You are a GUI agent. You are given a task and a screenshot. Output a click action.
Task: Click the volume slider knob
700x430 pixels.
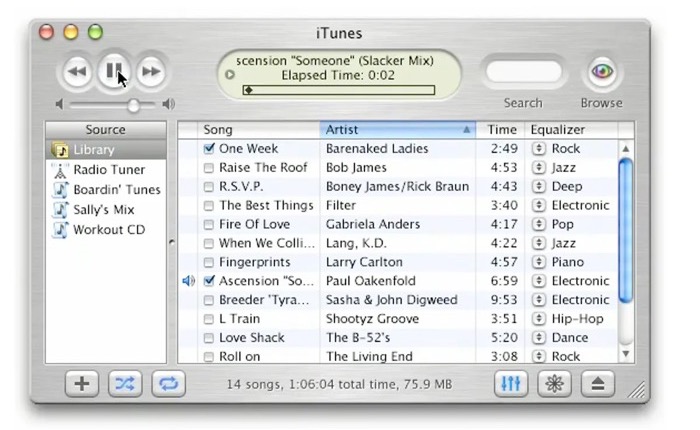tap(134, 104)
